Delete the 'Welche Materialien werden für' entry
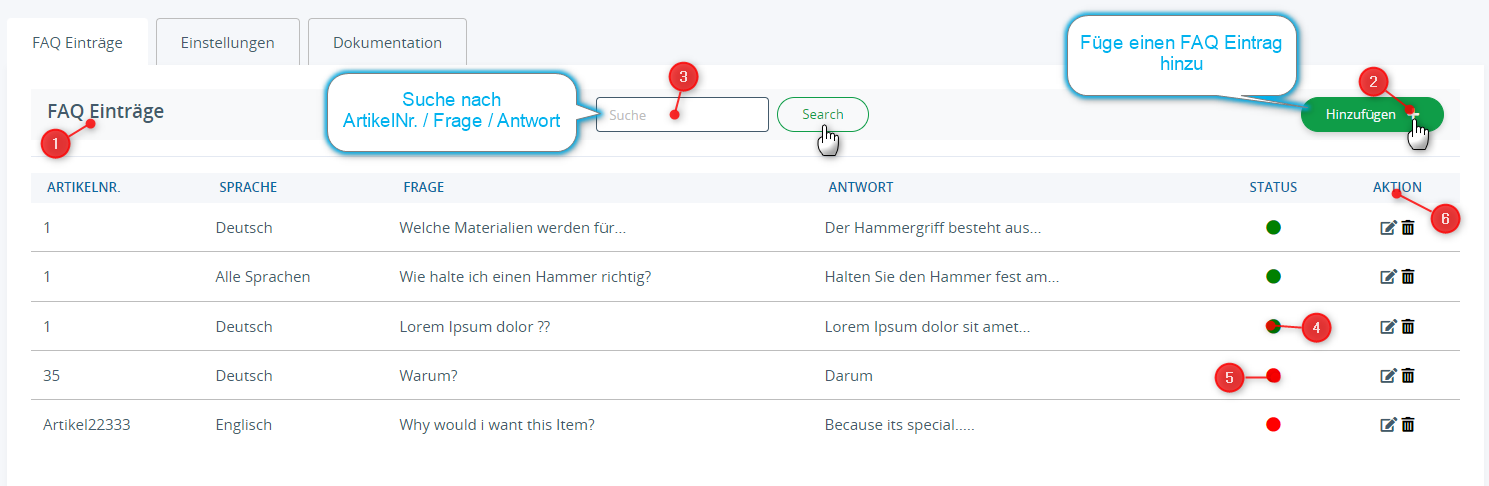The width and height of the screenshot is (1489, 486). coord(1408,228)
